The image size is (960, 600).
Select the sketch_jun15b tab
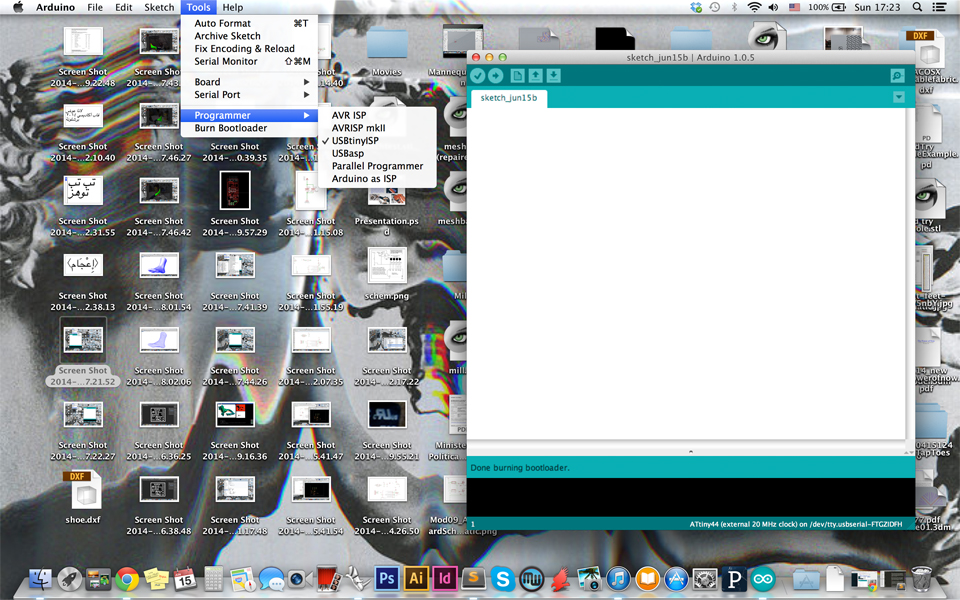point(509,98)
